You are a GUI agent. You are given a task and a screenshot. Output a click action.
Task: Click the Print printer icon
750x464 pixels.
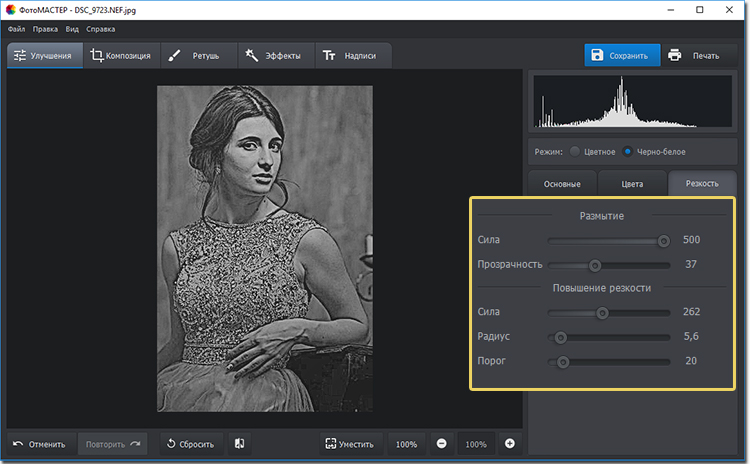pyautogui.click(x=676, y=56)
